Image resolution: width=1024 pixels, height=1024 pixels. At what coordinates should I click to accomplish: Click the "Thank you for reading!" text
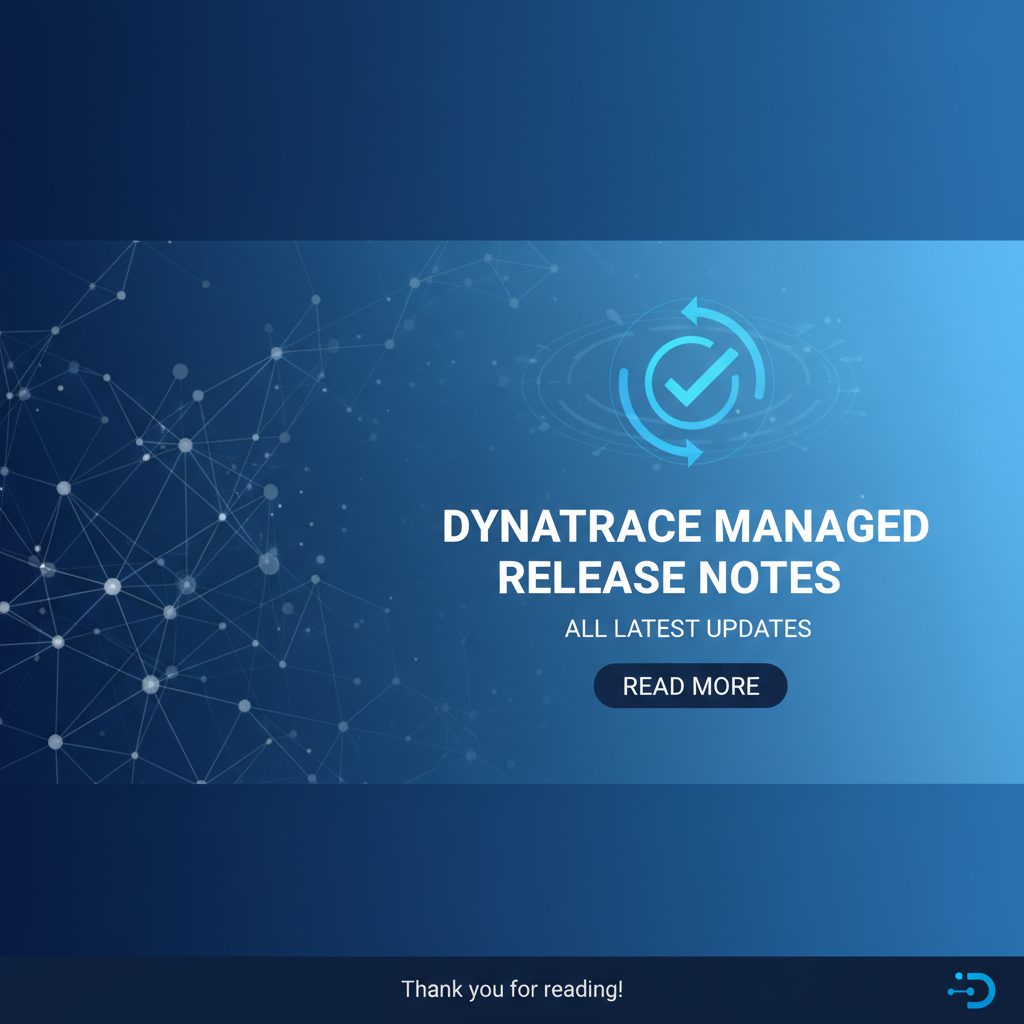[512, 989]
